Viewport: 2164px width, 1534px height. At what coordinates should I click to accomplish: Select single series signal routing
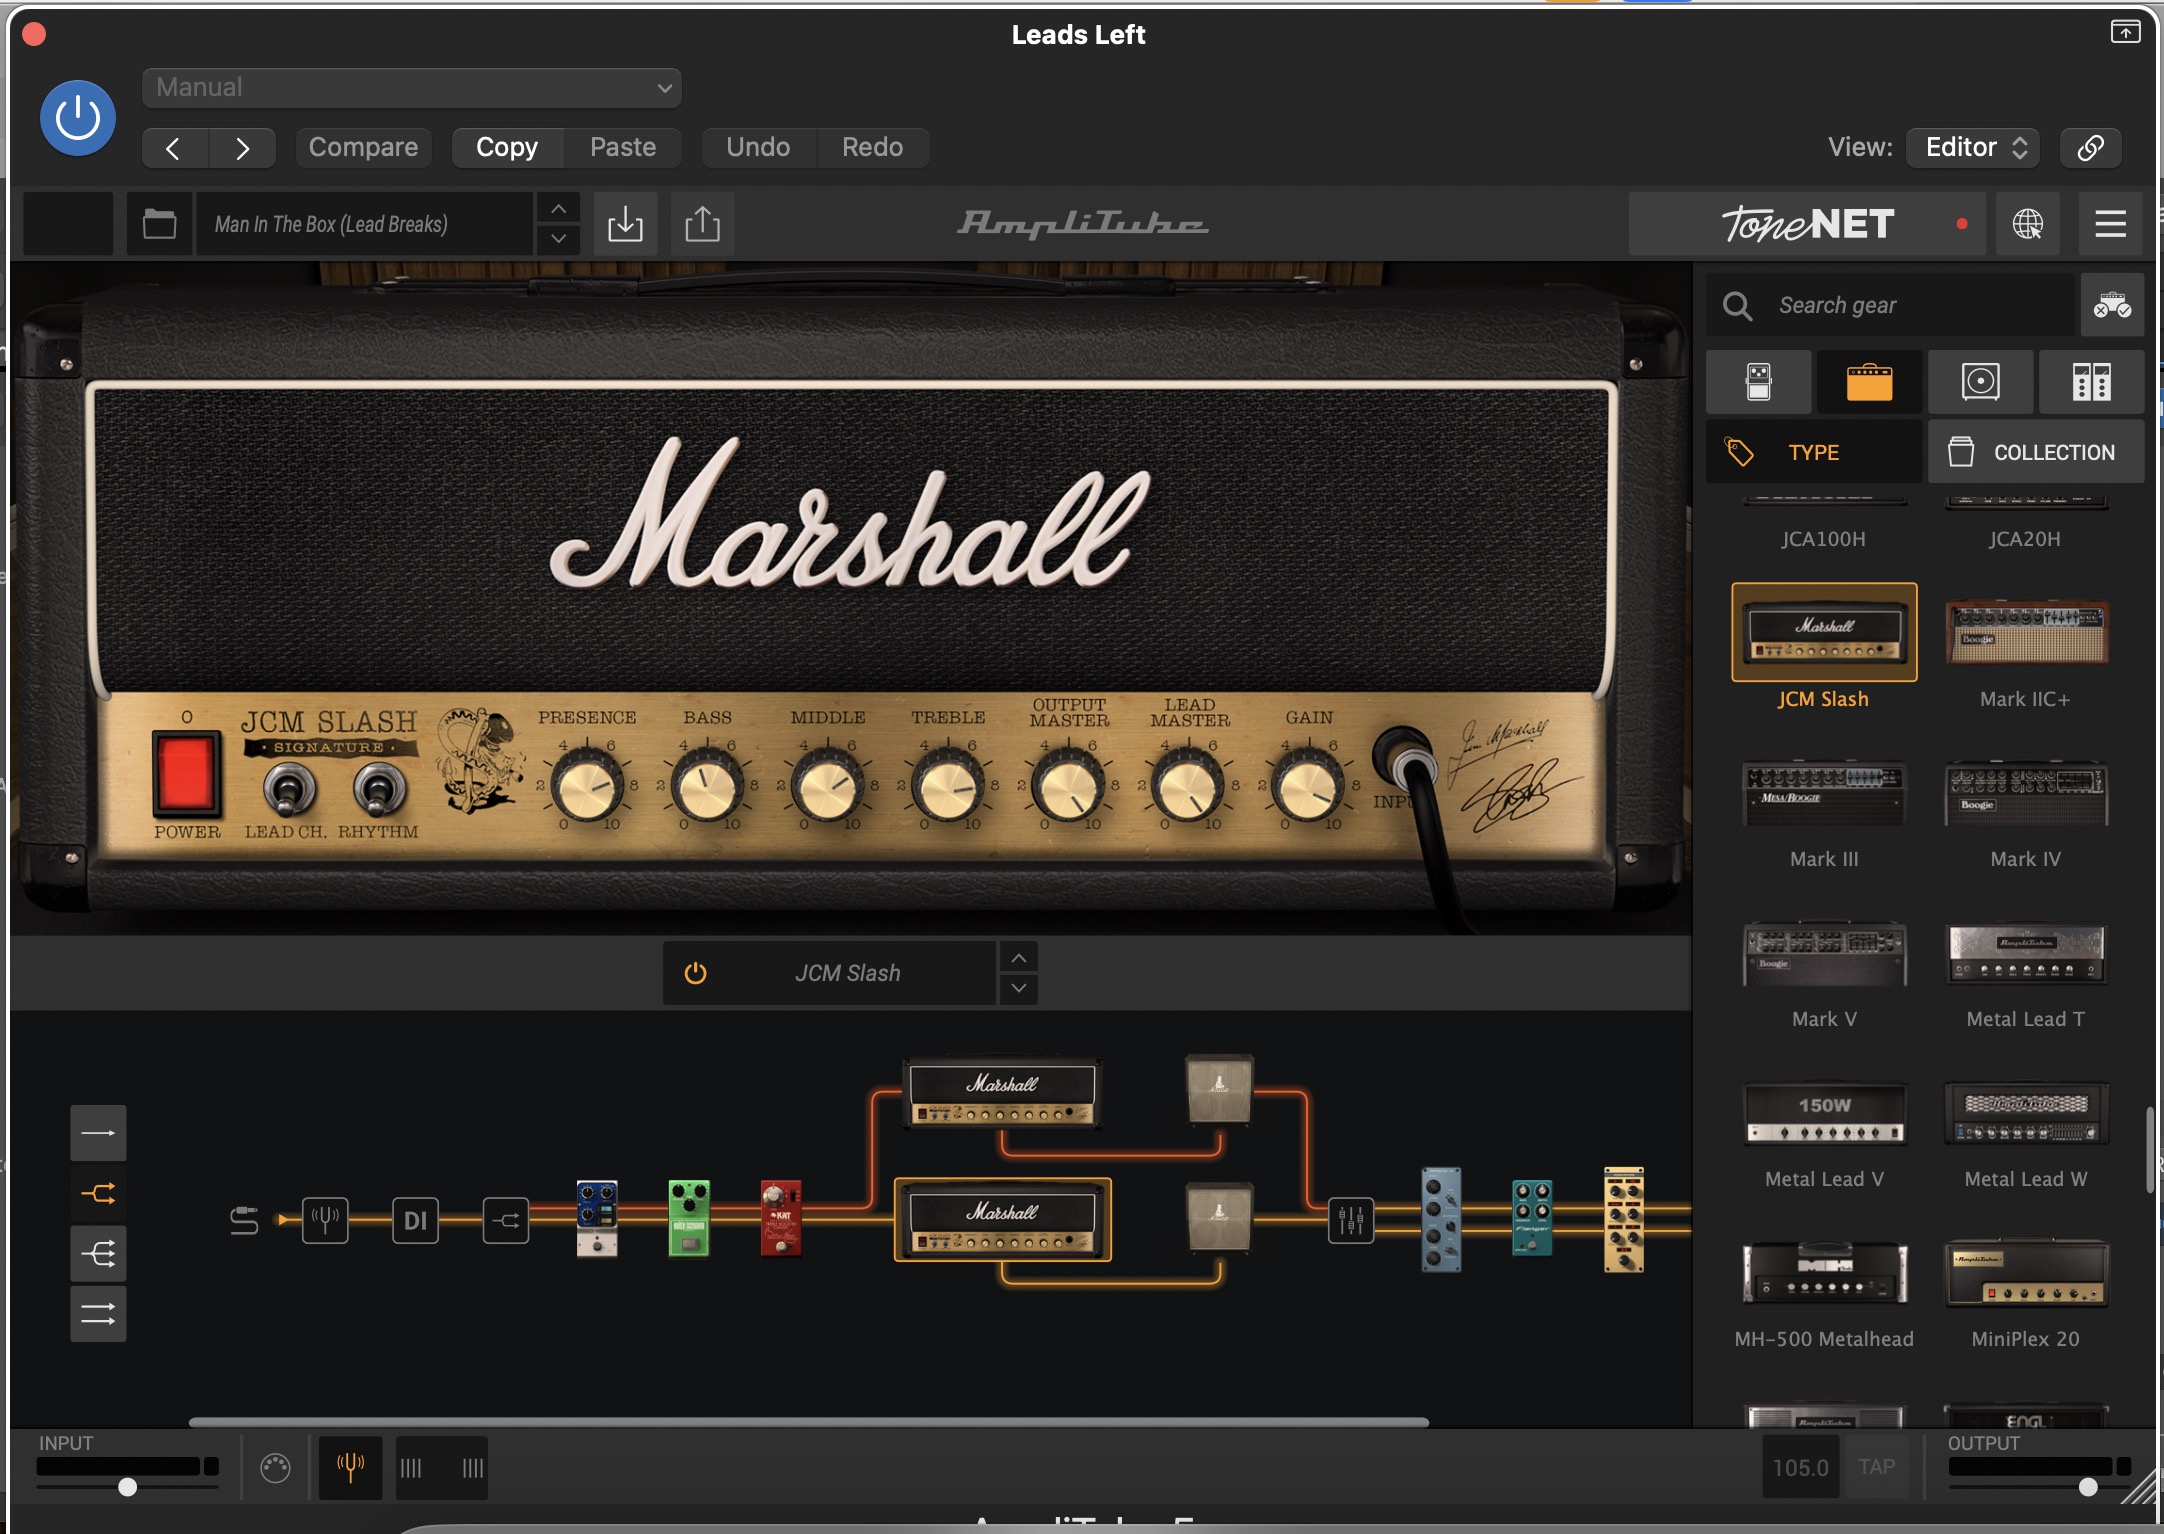(x=98, y=1133)
